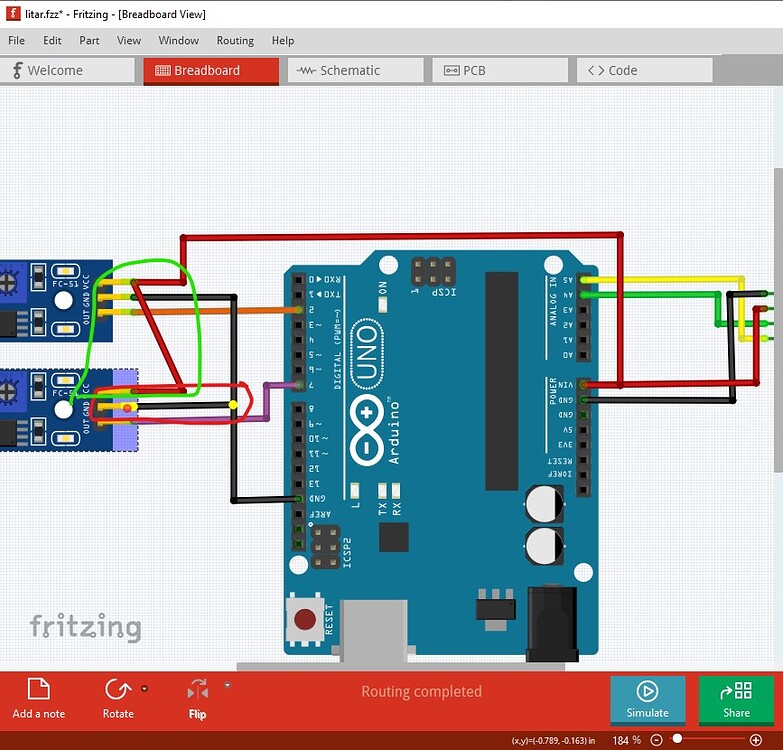Switch to the Schematic tab

click(x=356, y=70)
